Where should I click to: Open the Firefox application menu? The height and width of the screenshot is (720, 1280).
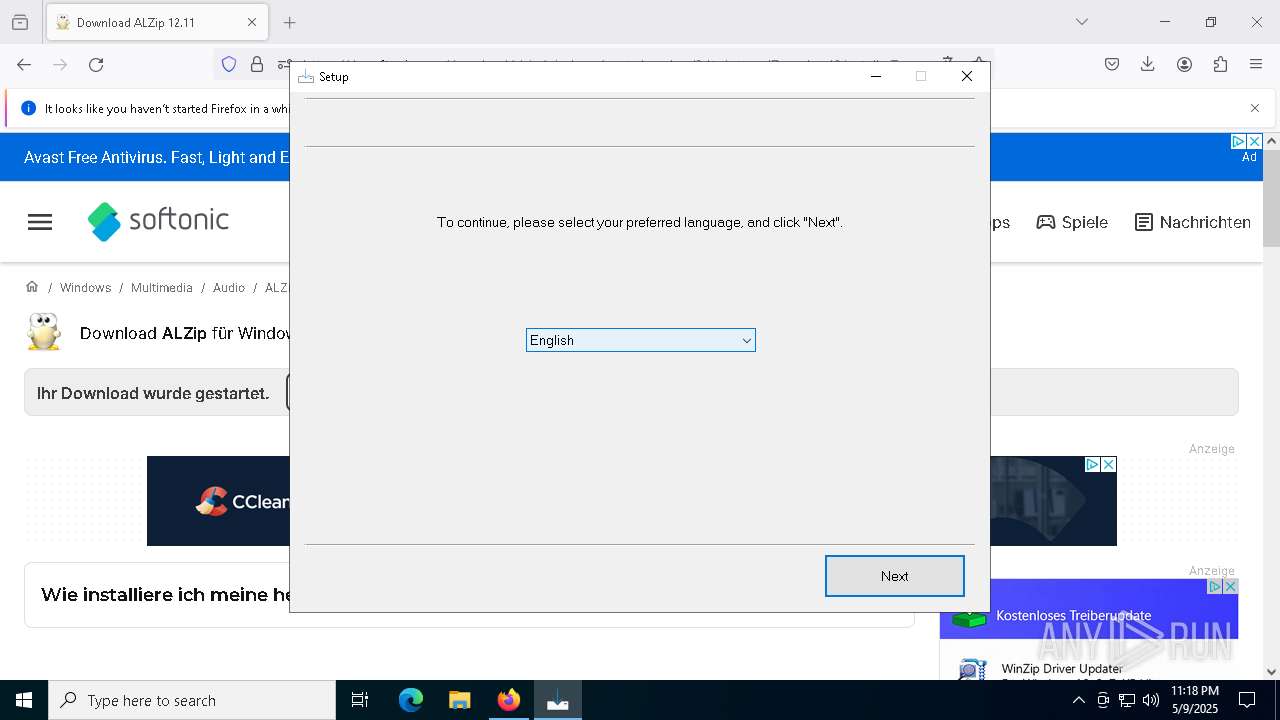pos(1256,64)
